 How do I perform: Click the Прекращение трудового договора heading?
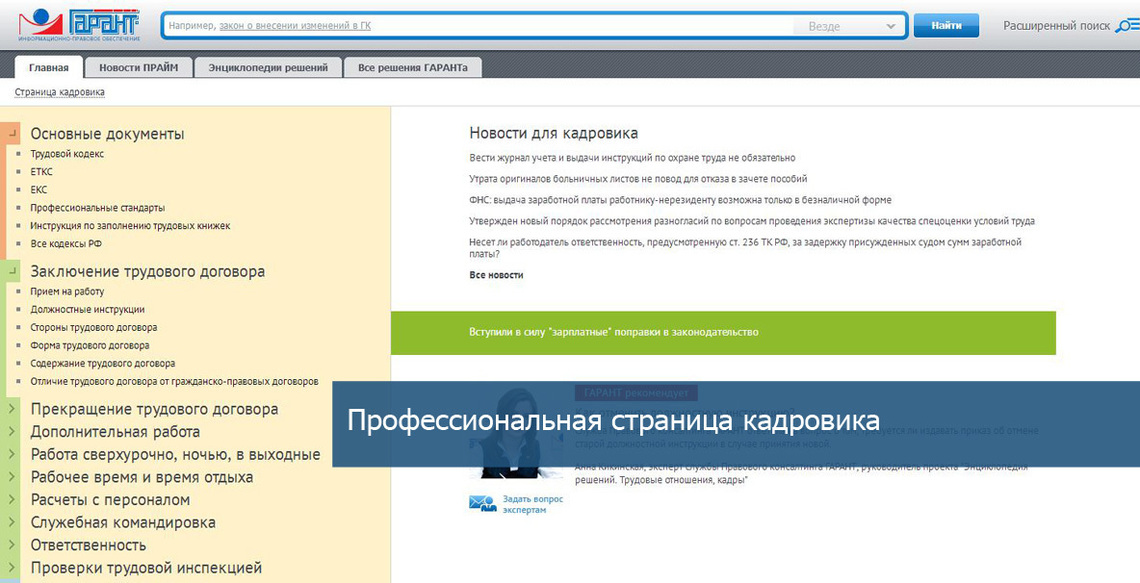tap(154, 409)
